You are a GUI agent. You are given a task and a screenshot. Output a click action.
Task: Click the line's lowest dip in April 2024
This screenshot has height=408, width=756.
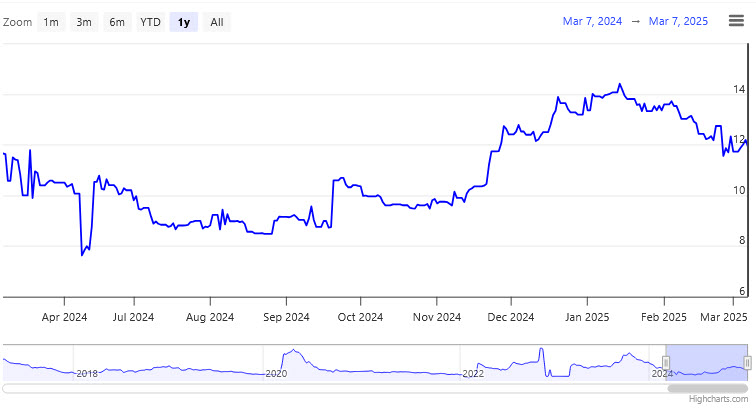[x=81, y=255]
